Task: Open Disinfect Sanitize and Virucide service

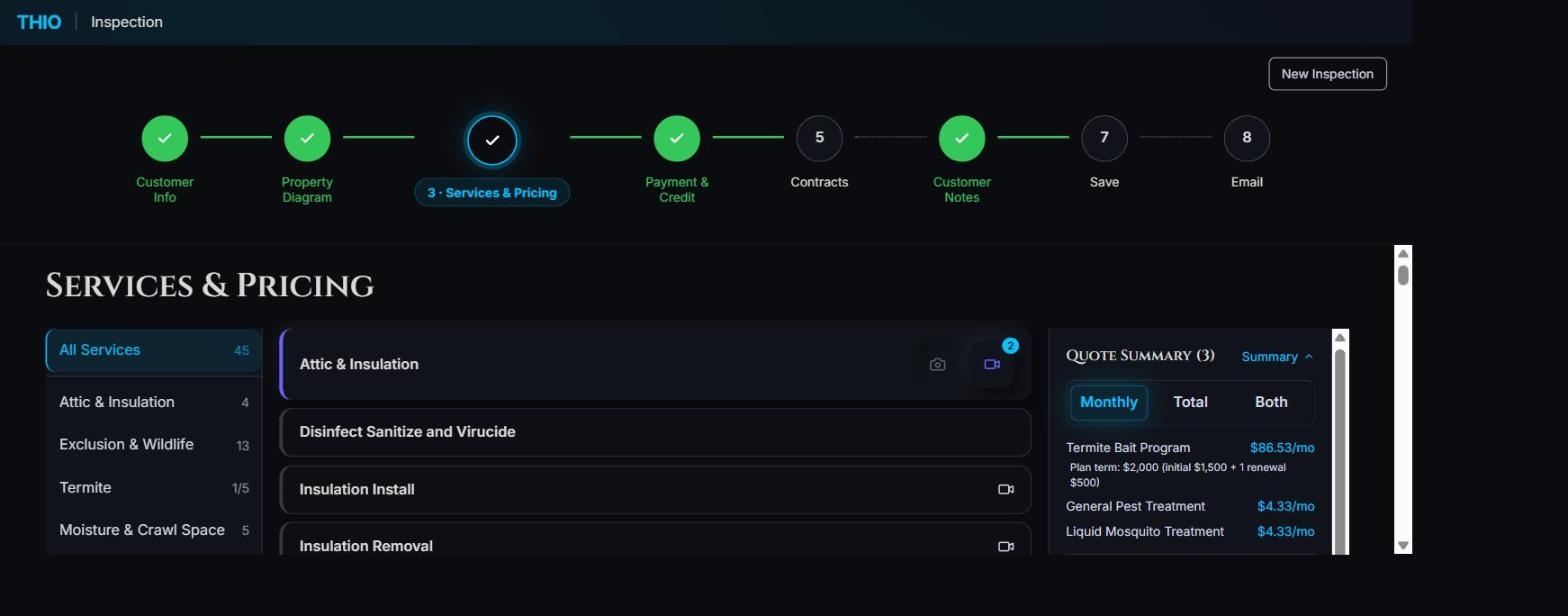Action: coord(655,432)
